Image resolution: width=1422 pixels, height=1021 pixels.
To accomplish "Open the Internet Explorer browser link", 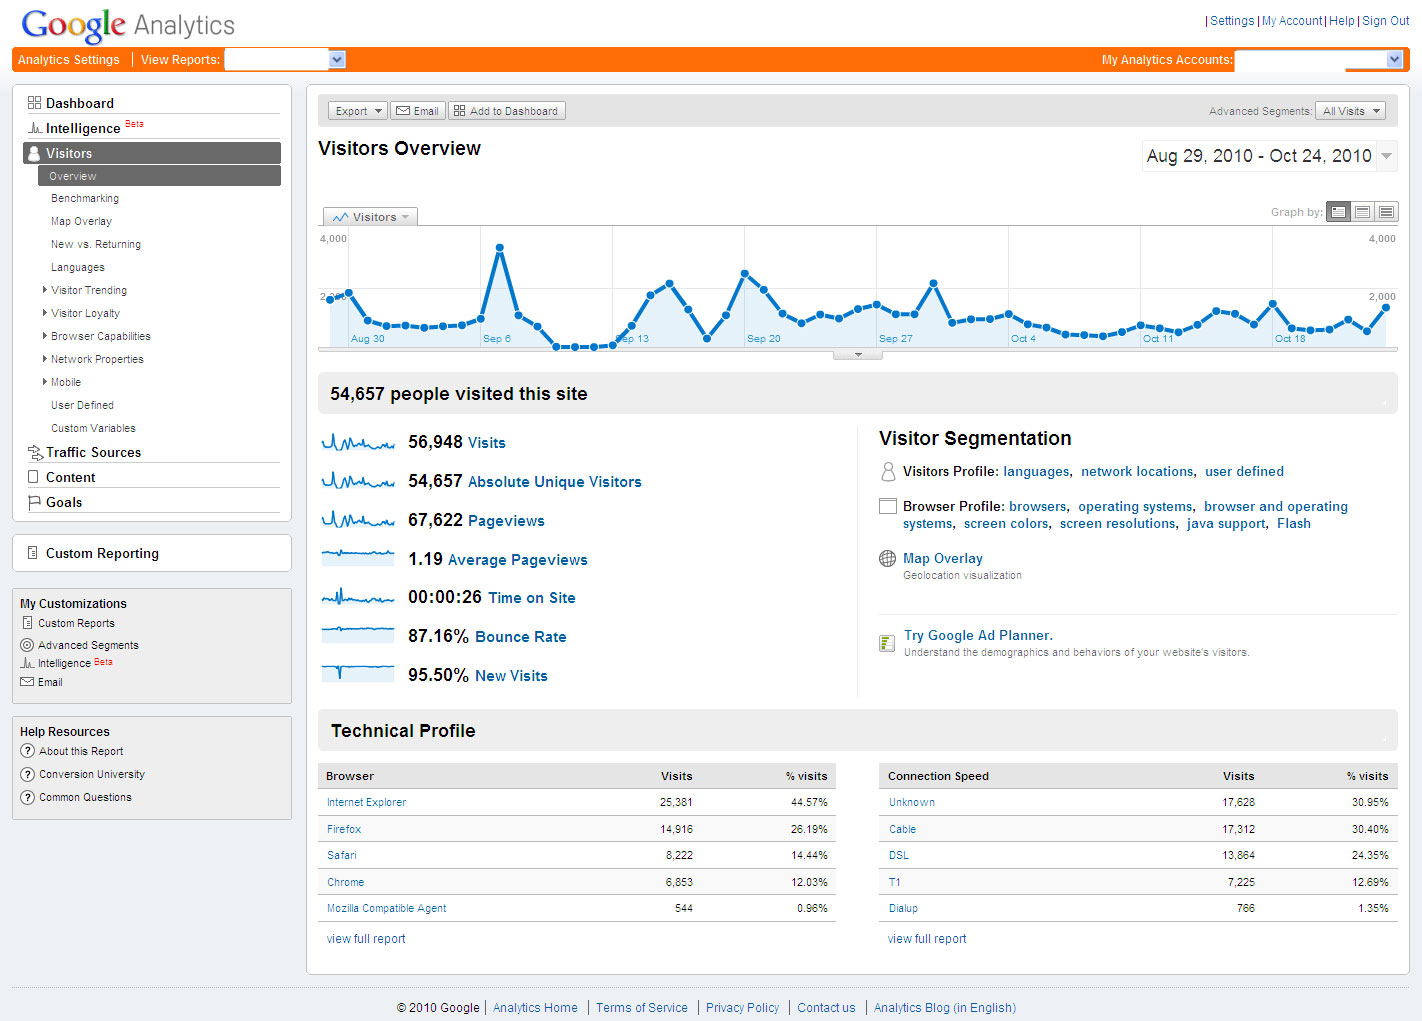I will (x=366, y=802).
